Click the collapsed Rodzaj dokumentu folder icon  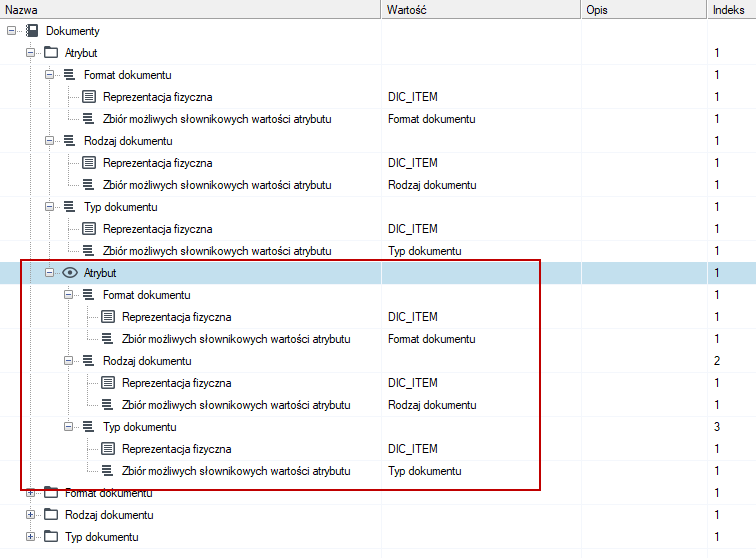[x=51, y=515]
